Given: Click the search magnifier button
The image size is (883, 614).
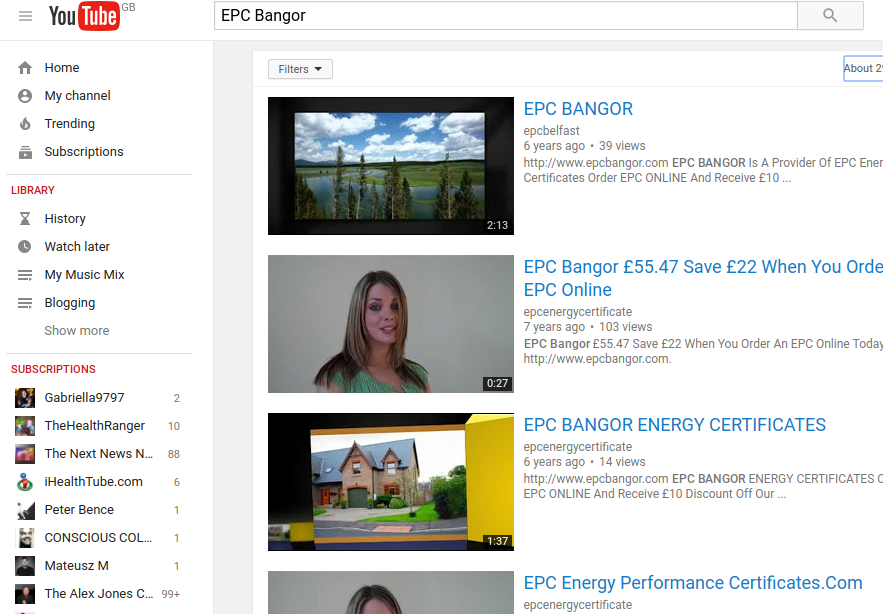Looking at the screenshot, I should tap(830, 15).
